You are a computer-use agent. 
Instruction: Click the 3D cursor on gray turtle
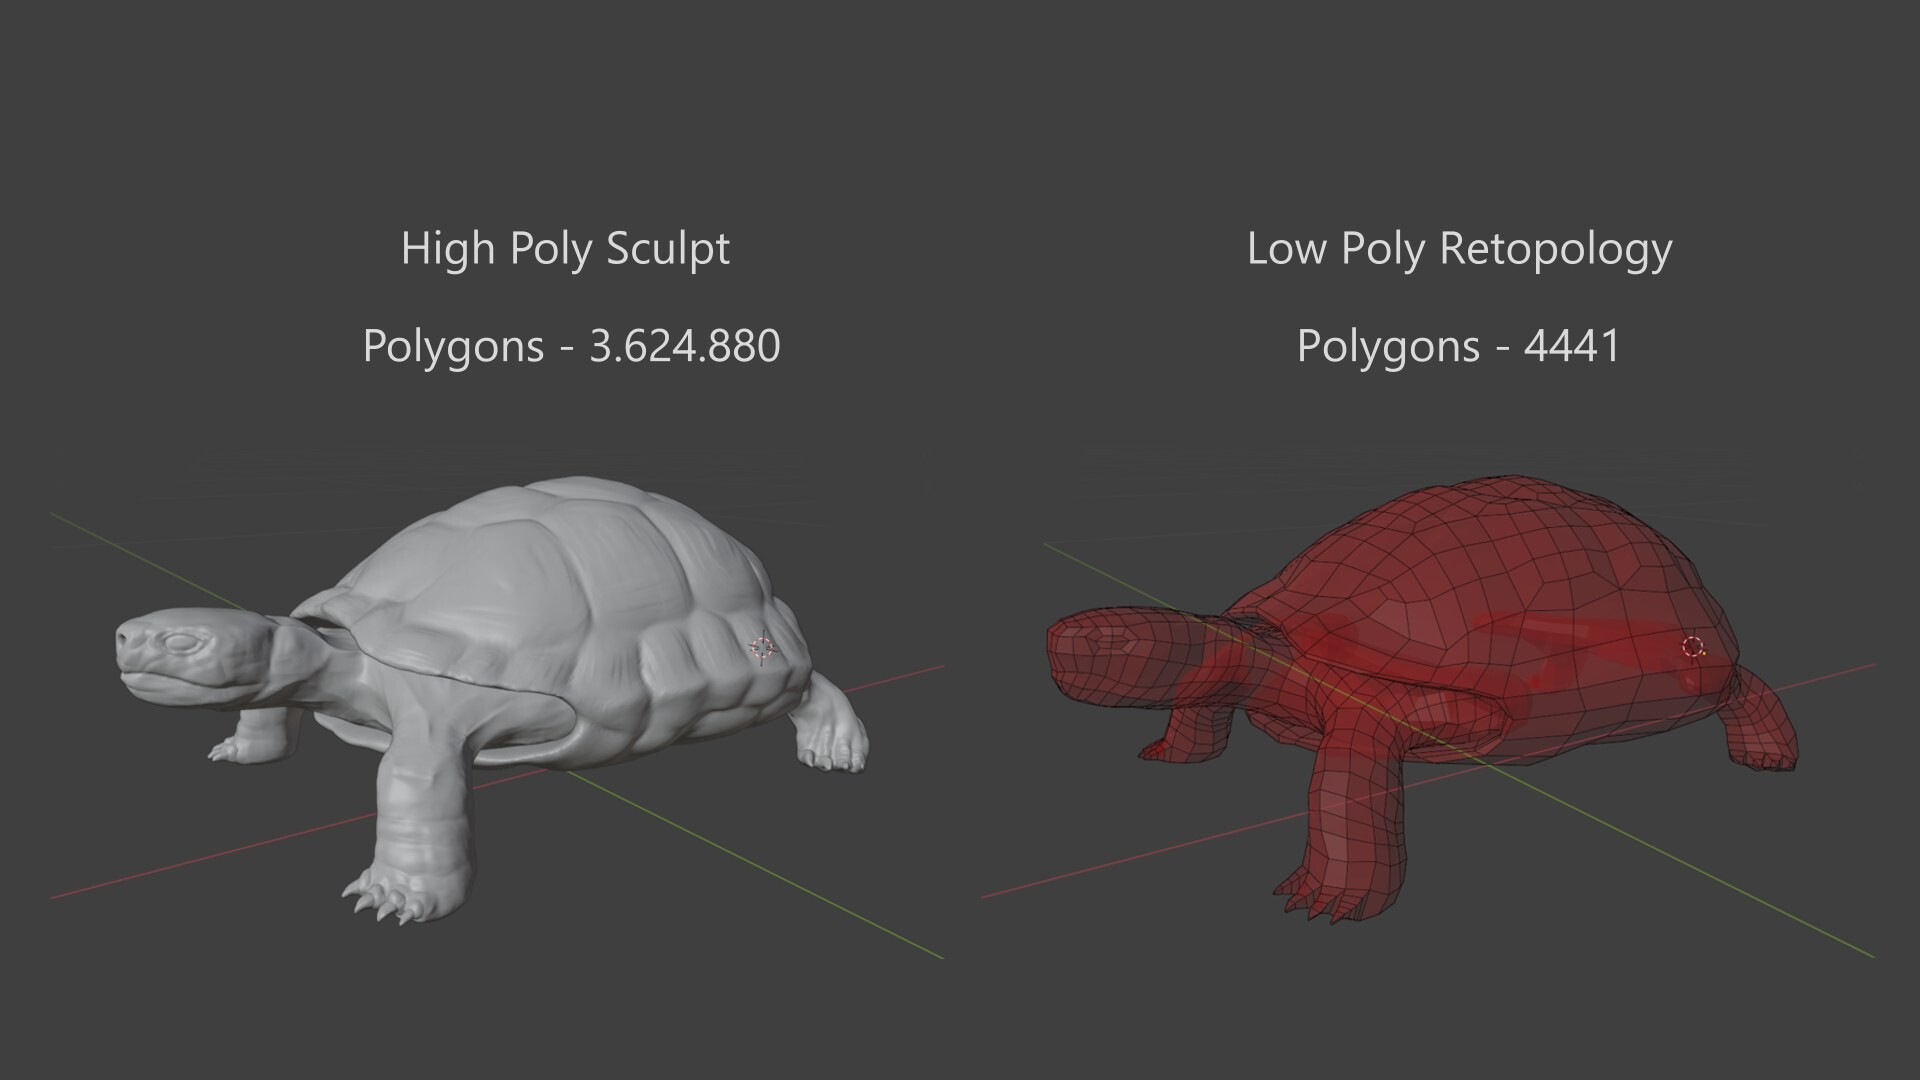pyautogui.click(x=762, y=649)
